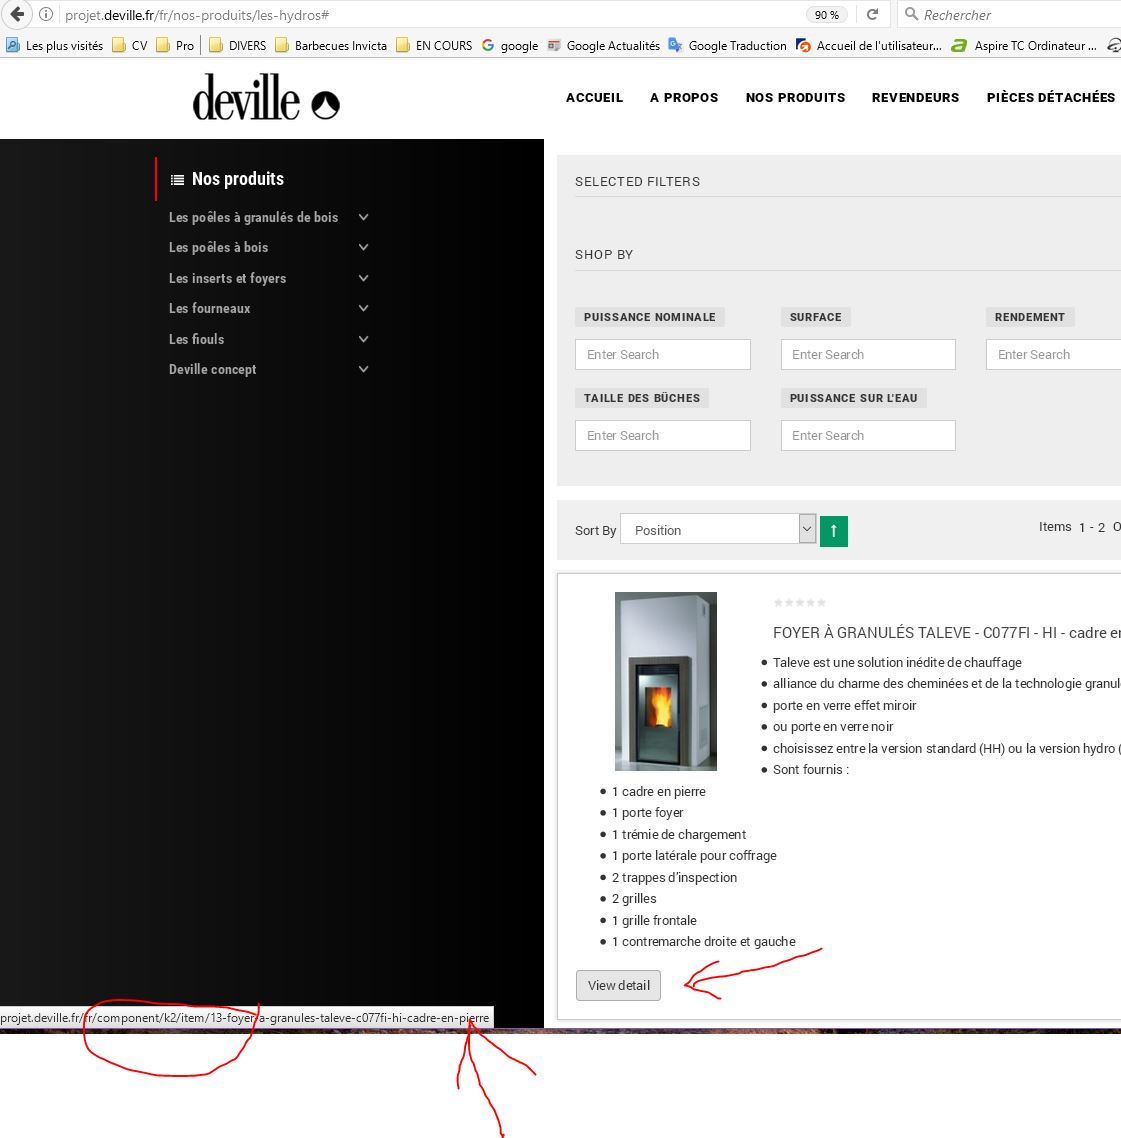Open the Google Traduction bookmark
The image size is (1121, 1138).
[x=727, y=45]
